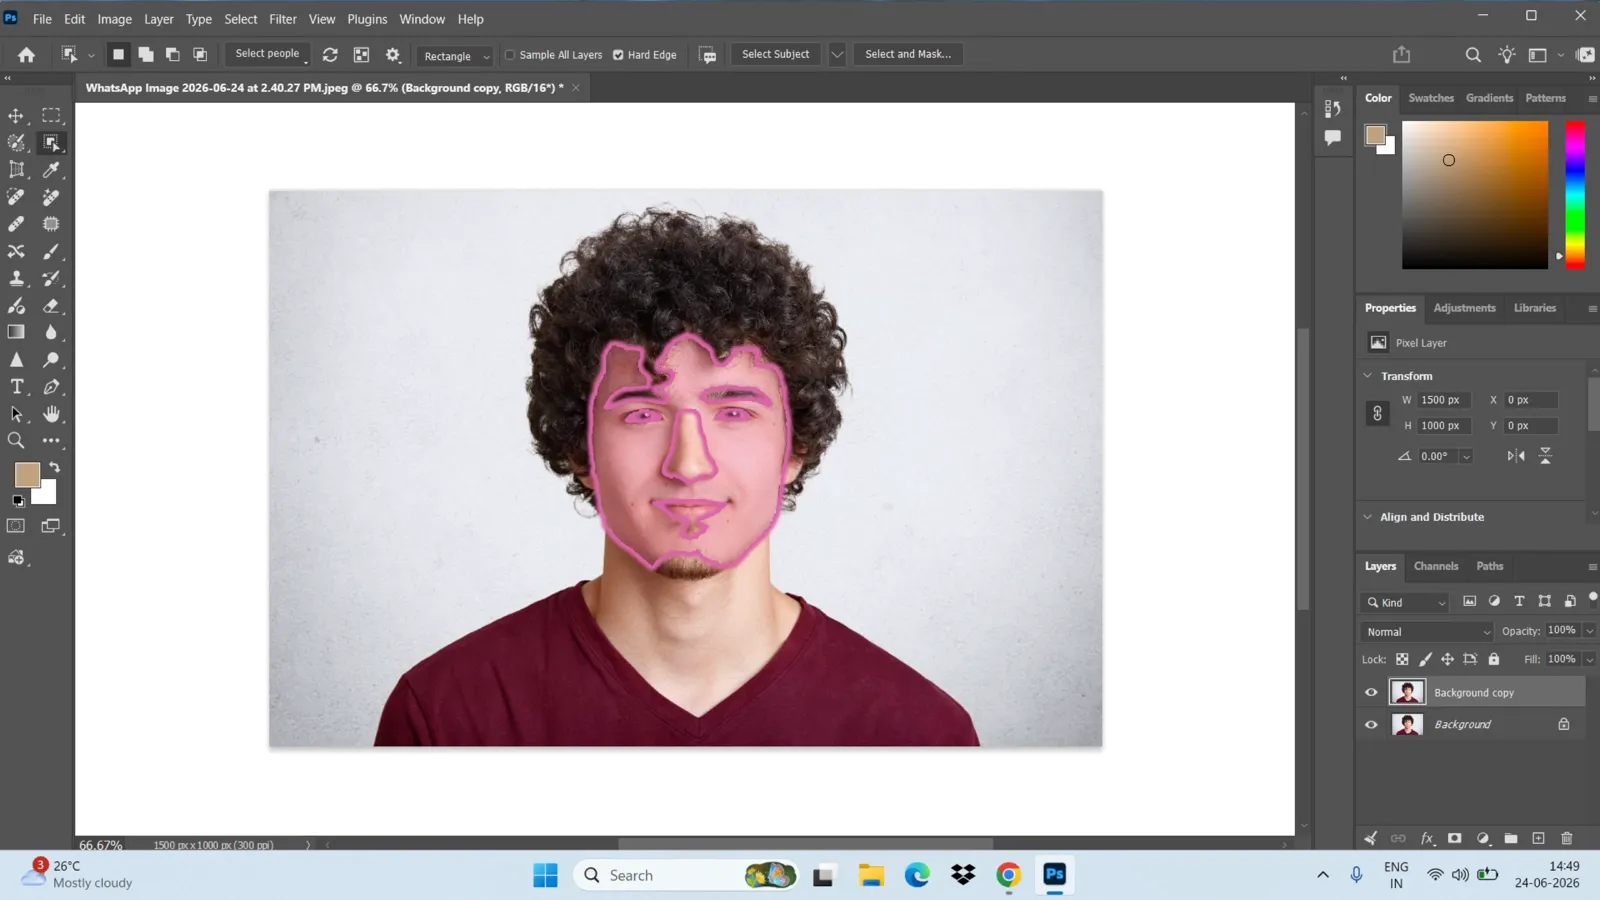1600x900 pixels.
Task: Select the Brush tool
Action: 51,251
